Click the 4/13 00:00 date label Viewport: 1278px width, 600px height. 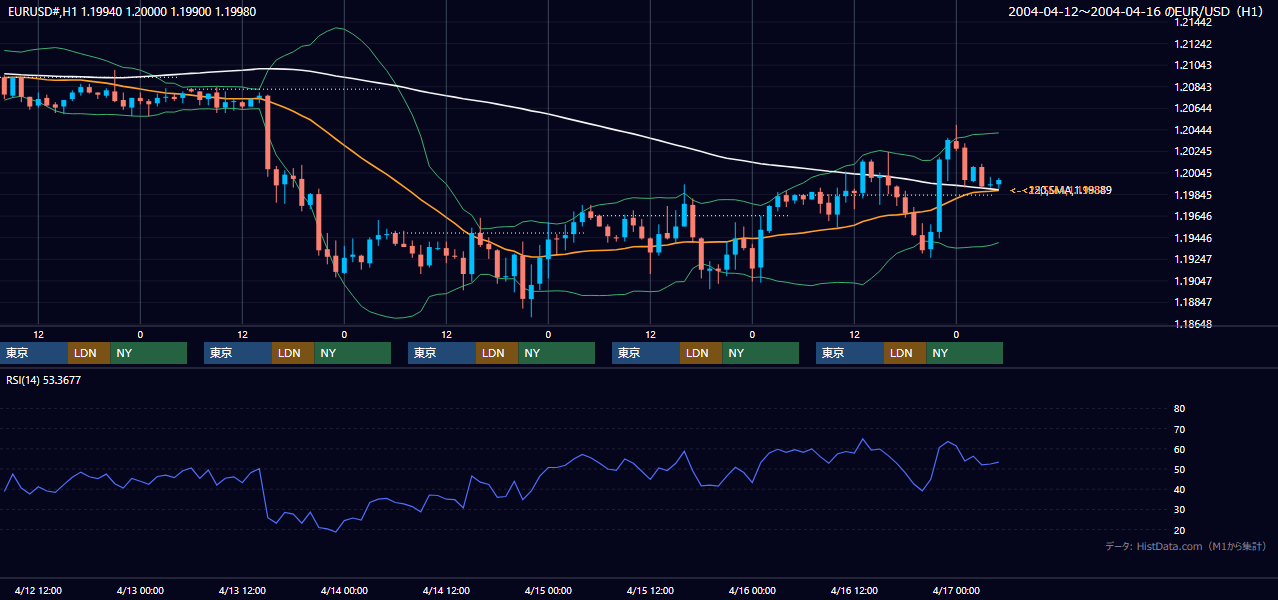pyautogui.click(x=141, y=590)
